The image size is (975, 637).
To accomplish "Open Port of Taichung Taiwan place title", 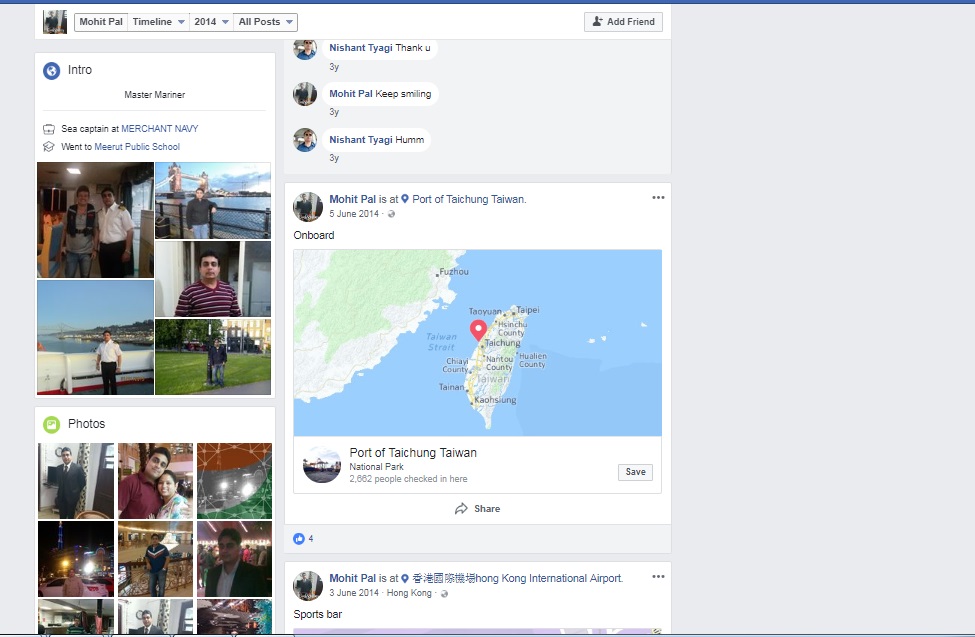I will 413,453.
